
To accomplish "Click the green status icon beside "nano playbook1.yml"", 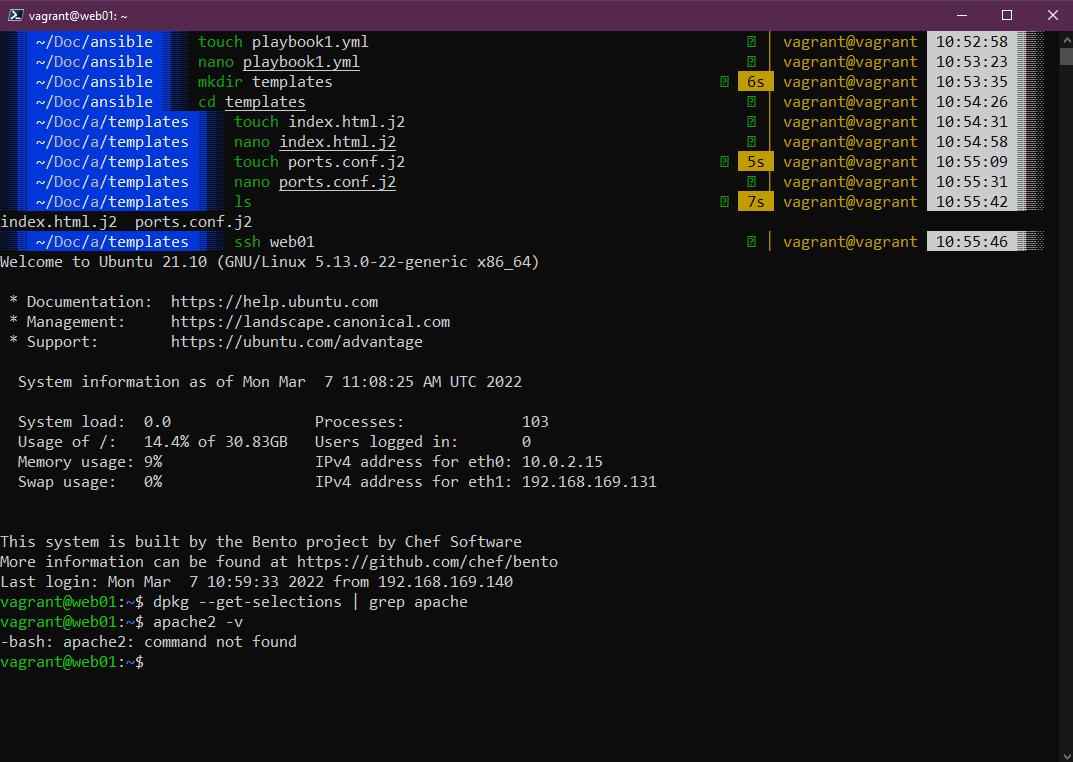I will (750, 61).
